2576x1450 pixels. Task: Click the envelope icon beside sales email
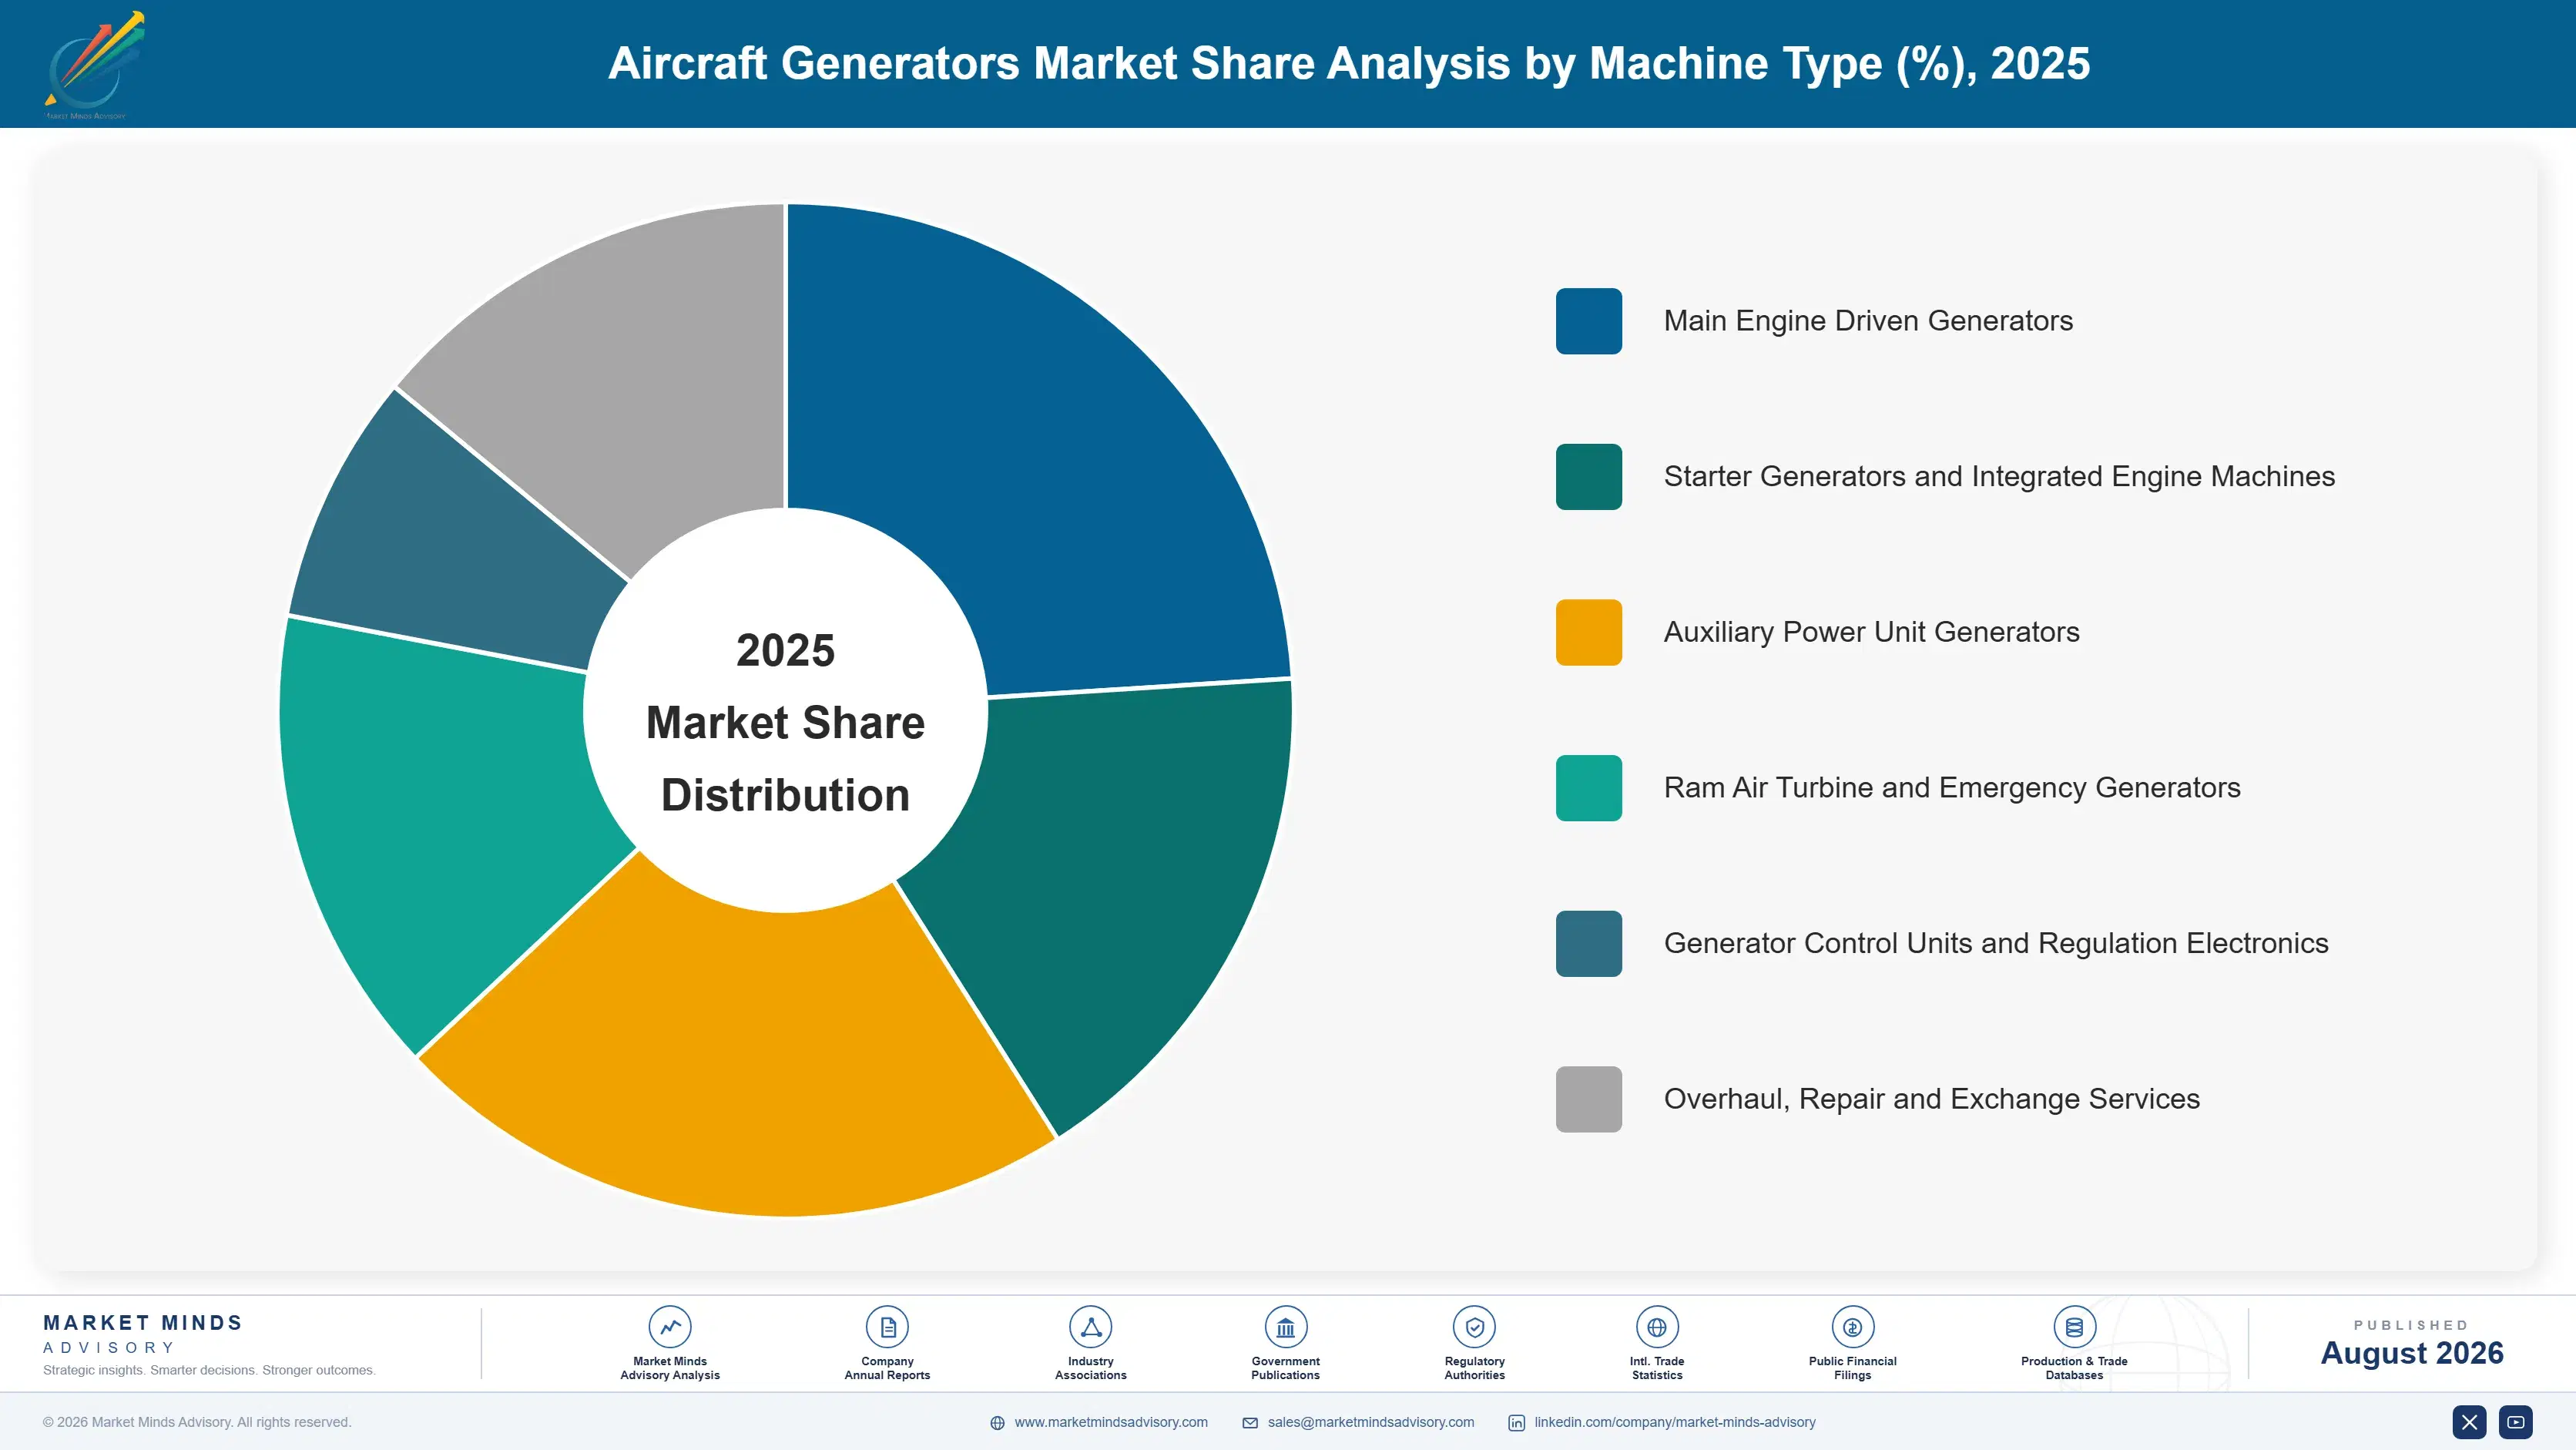(x=1250, y=1423)
